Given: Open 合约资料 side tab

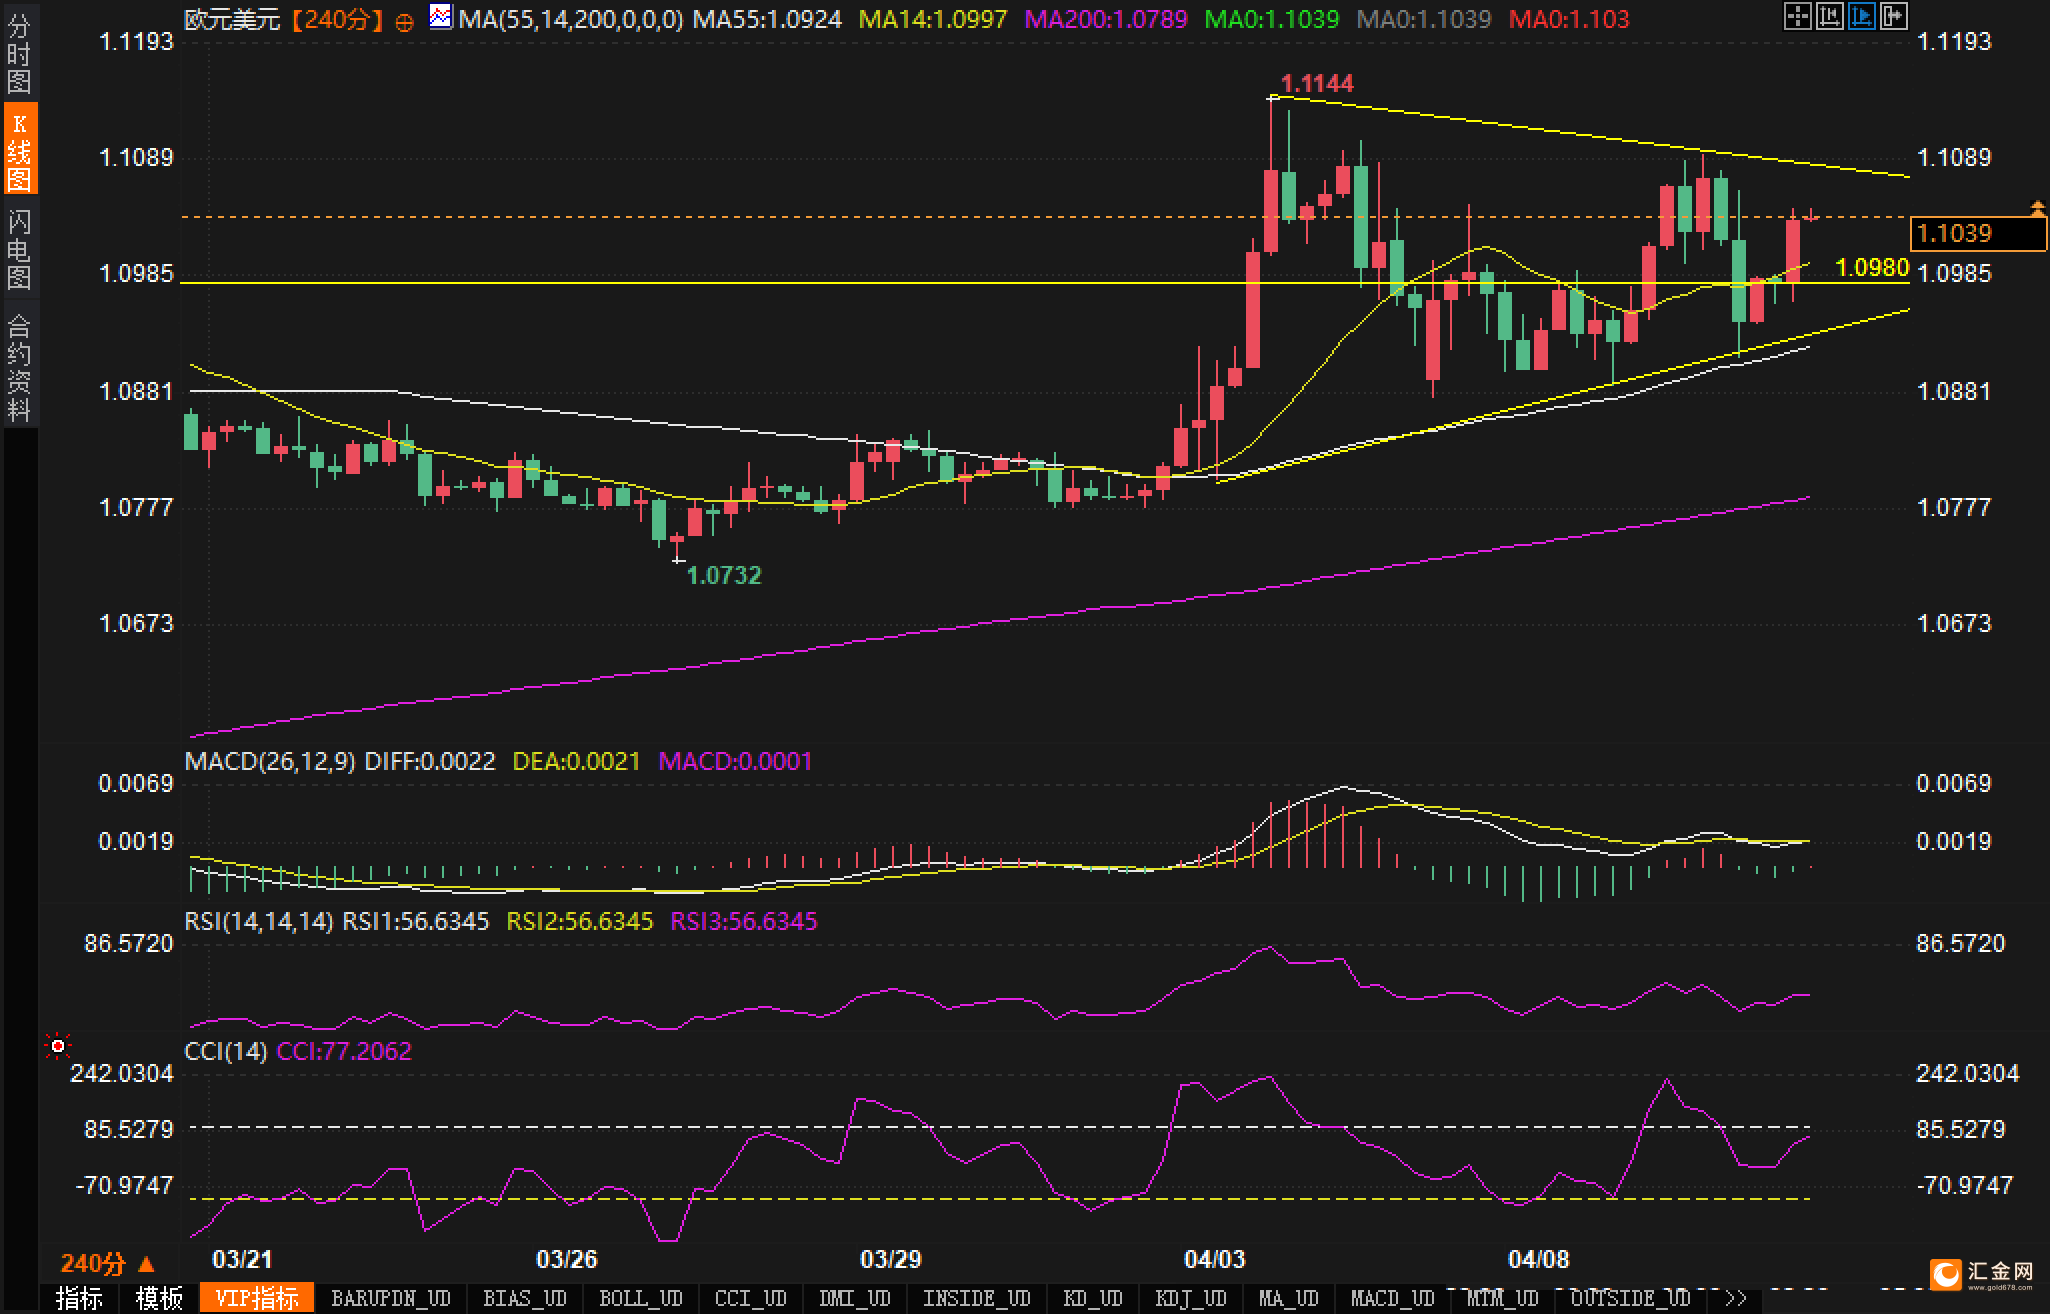Looking at the screenshot, I should coord(19,367).
